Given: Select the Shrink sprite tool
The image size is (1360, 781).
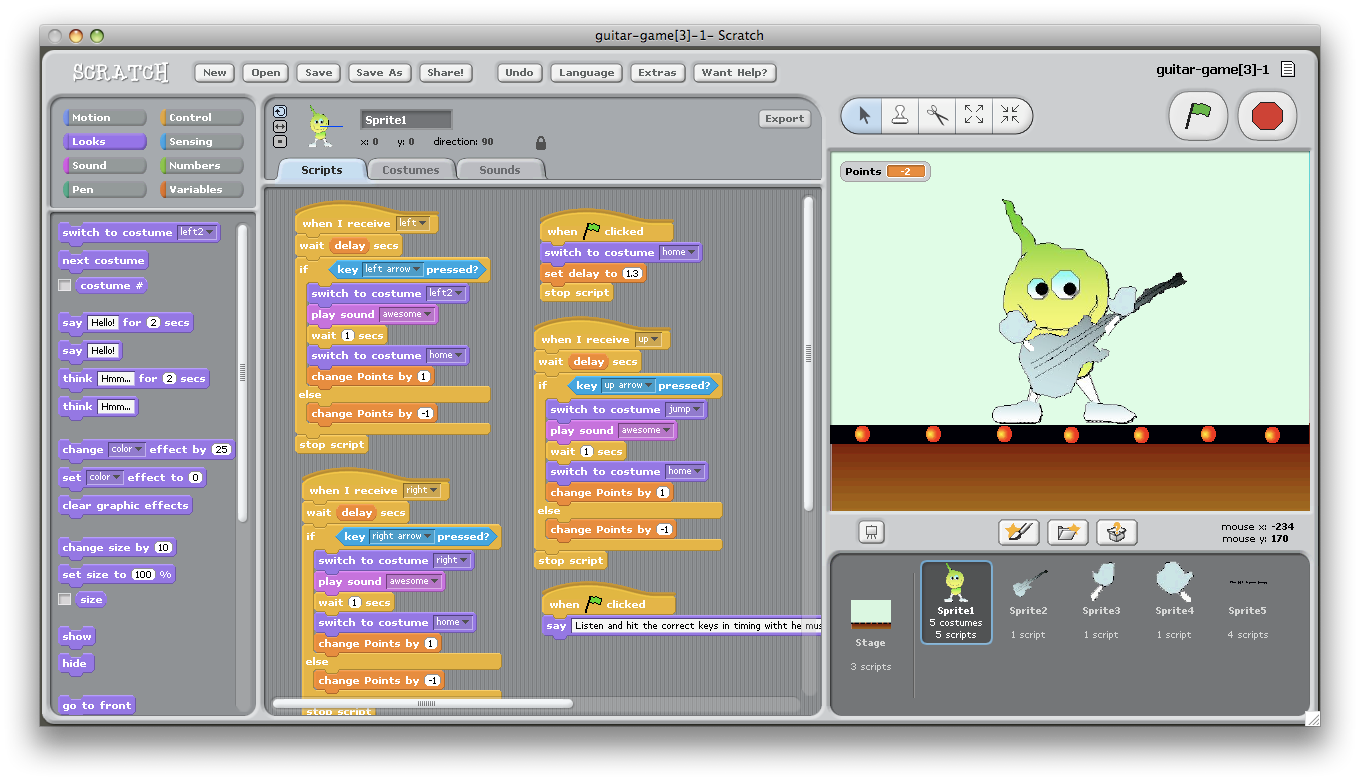Looking at the screenshot, I should click(x=1011, y=116).
